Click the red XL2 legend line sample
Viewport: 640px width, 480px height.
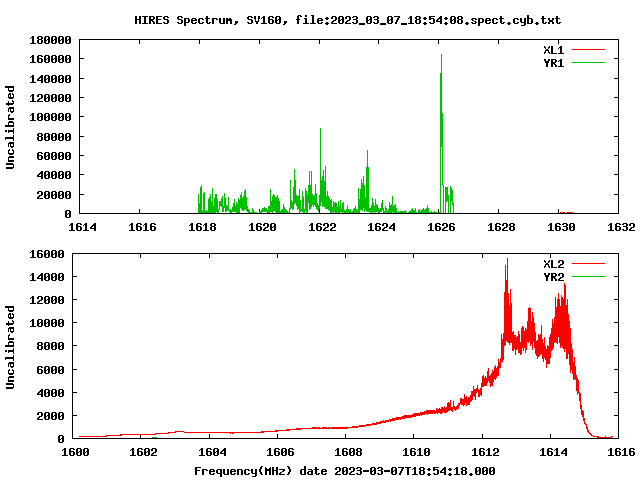[588, 264]
